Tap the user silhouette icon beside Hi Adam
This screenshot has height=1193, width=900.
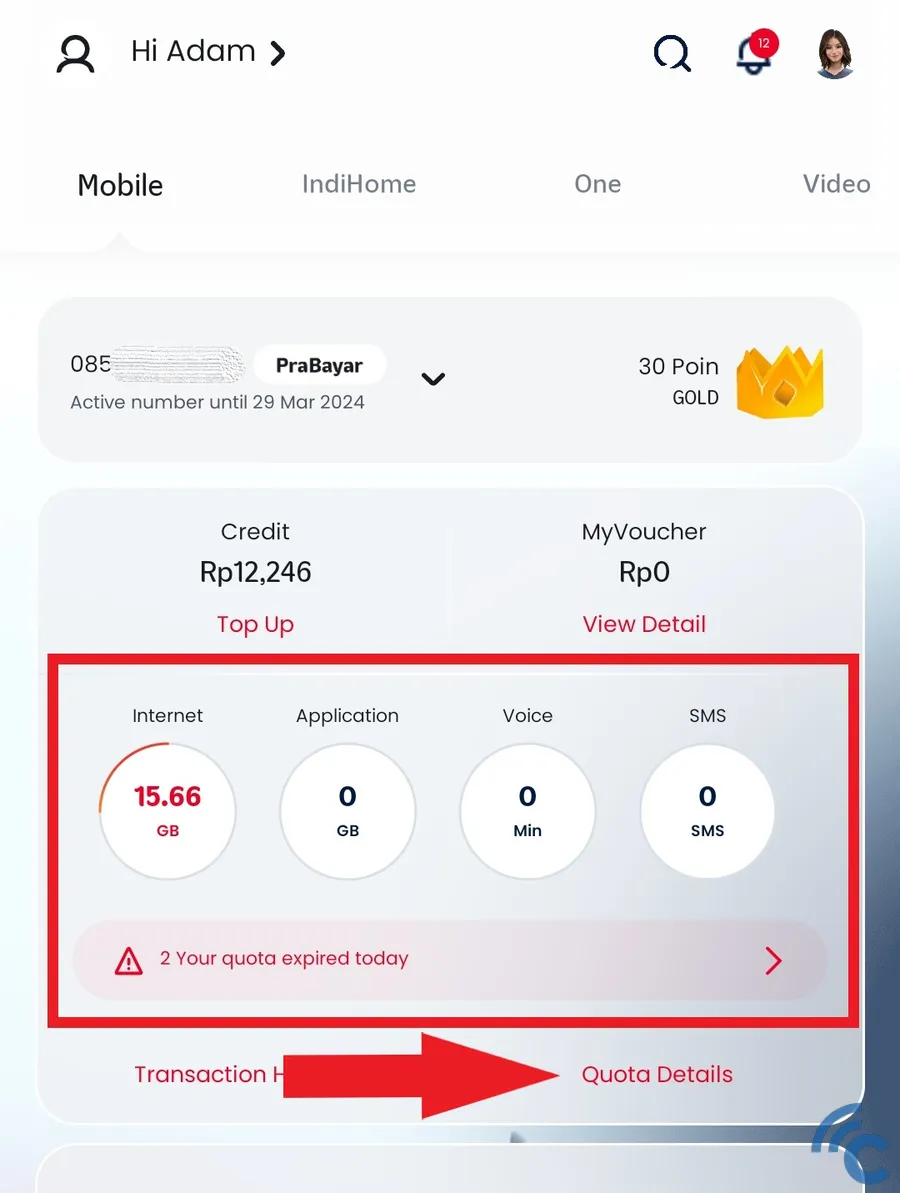coord(75,54)
